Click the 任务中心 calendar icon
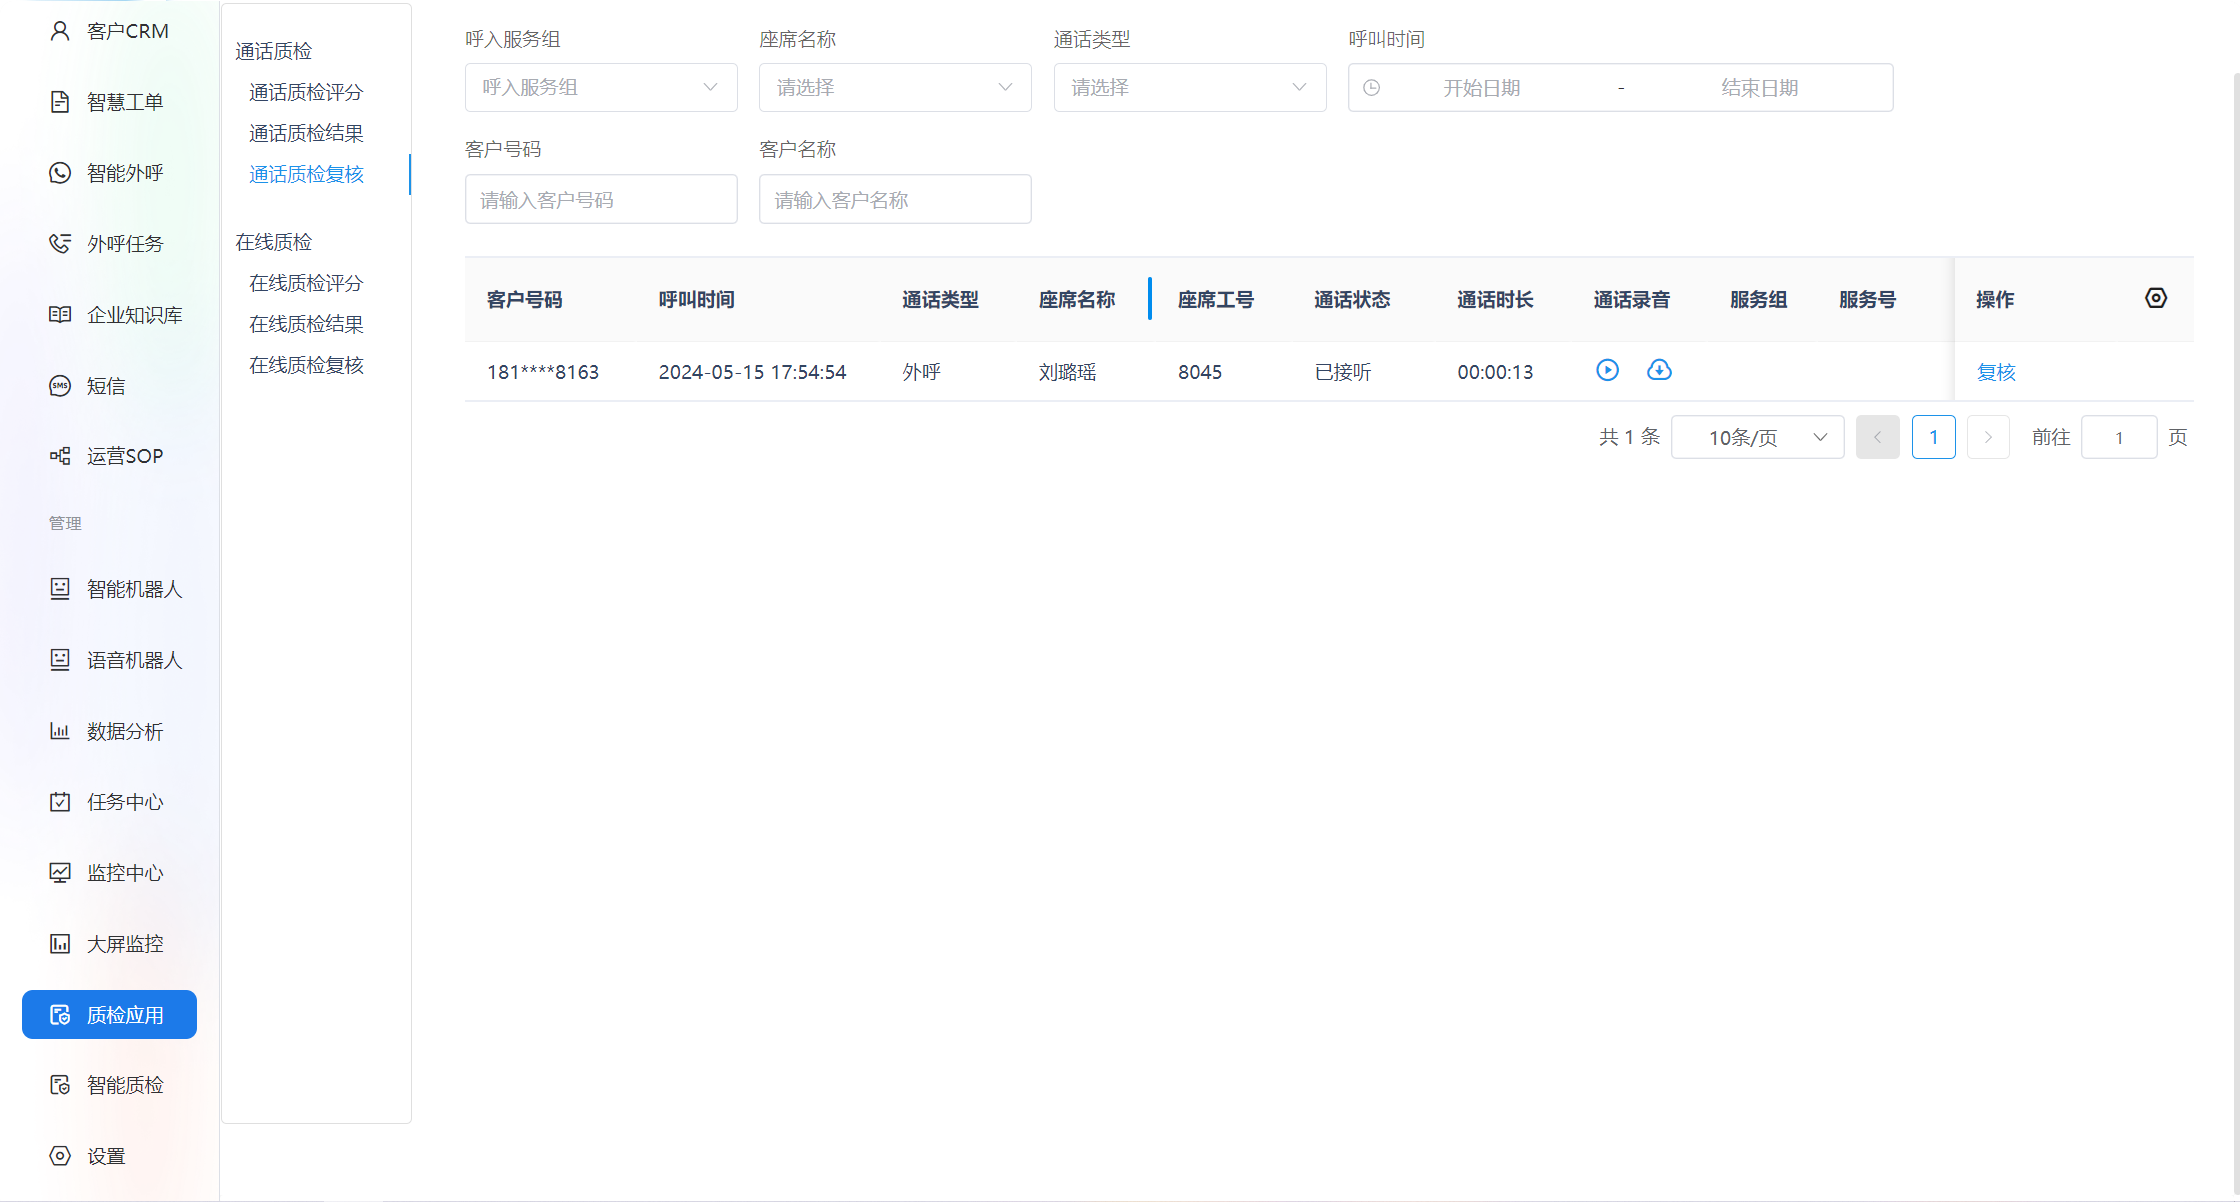 point(60,802)
